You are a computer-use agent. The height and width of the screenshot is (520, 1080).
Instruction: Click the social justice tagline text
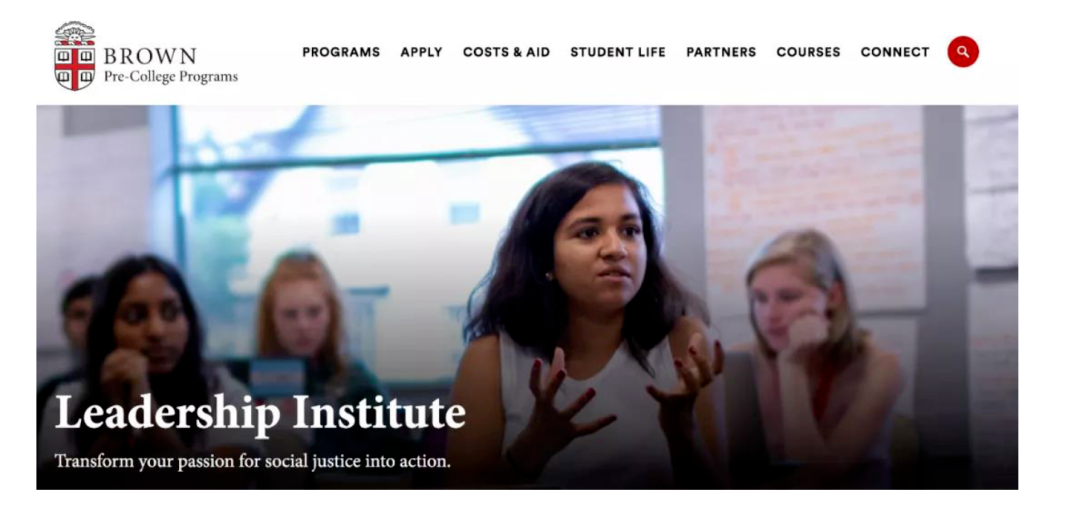click(x=252, y=461)
